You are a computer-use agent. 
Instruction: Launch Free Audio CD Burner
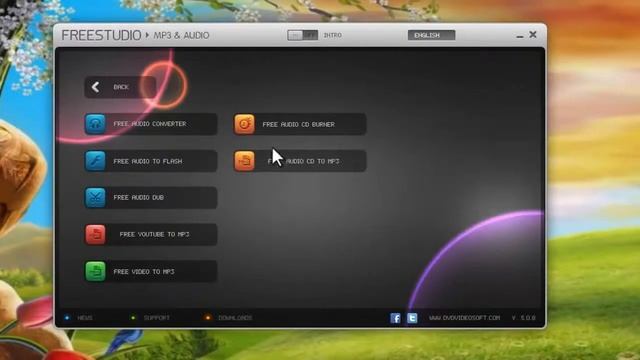click(x=300, y=124)
